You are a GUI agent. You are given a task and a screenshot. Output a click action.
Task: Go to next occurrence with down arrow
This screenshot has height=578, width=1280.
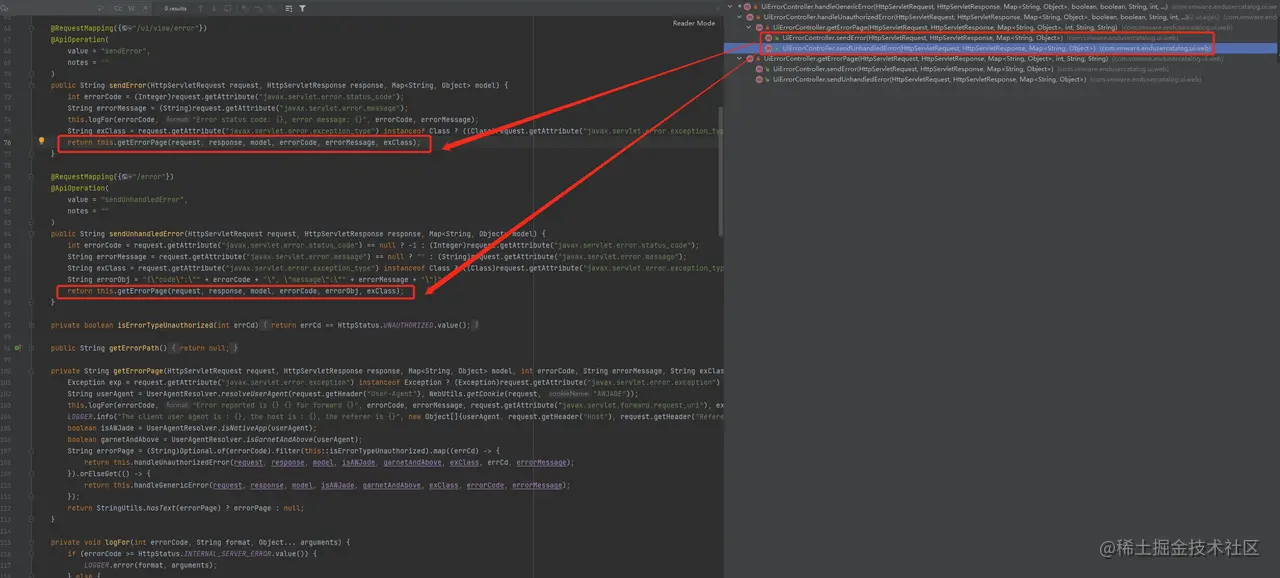[x=214, y=8]
